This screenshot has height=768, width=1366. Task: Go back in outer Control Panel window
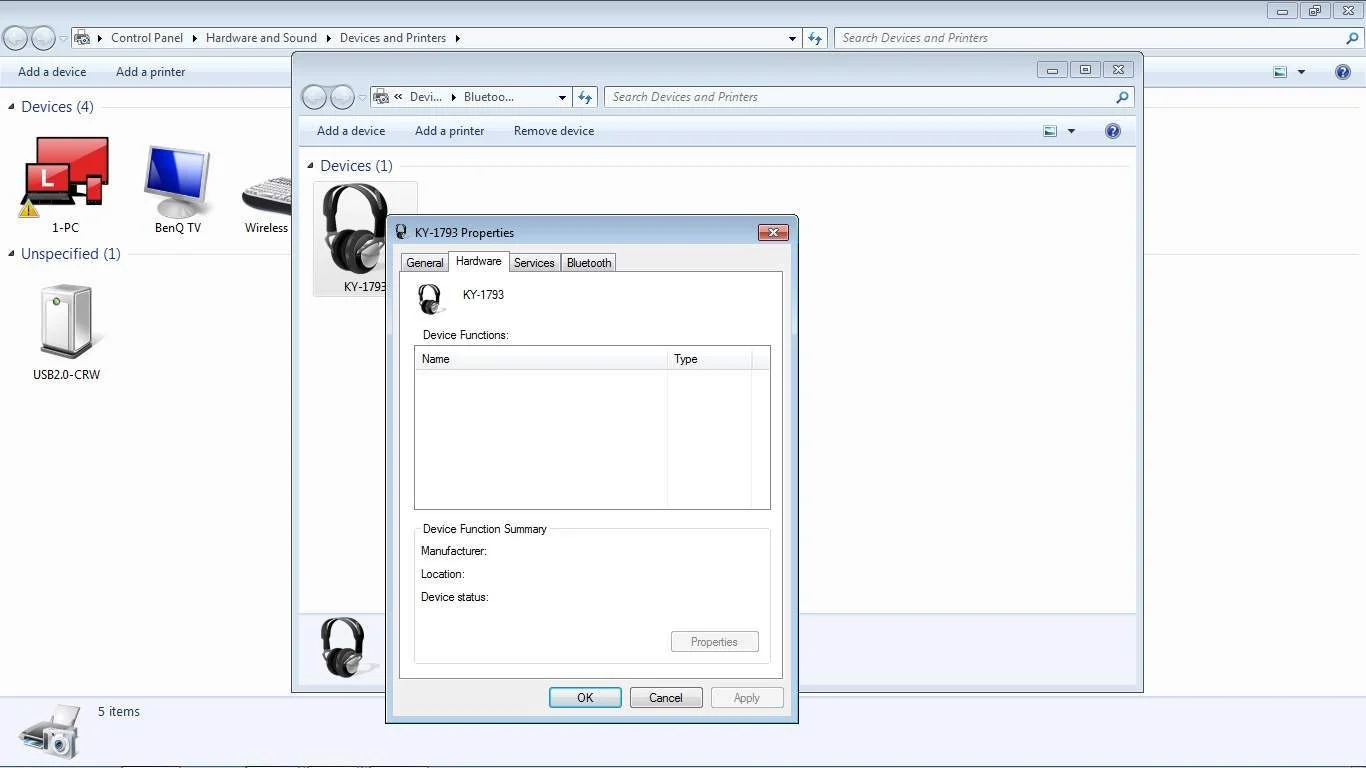coord(15,38)
